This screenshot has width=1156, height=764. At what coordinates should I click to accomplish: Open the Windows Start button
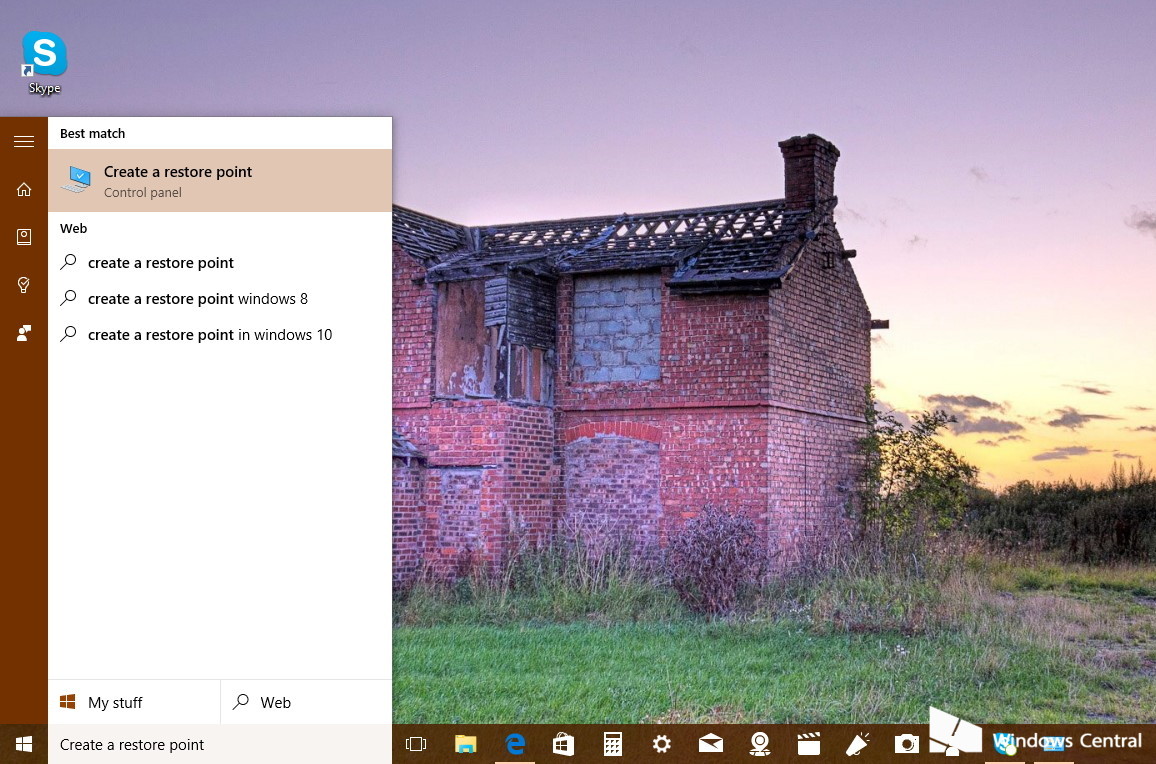[24, 744]
